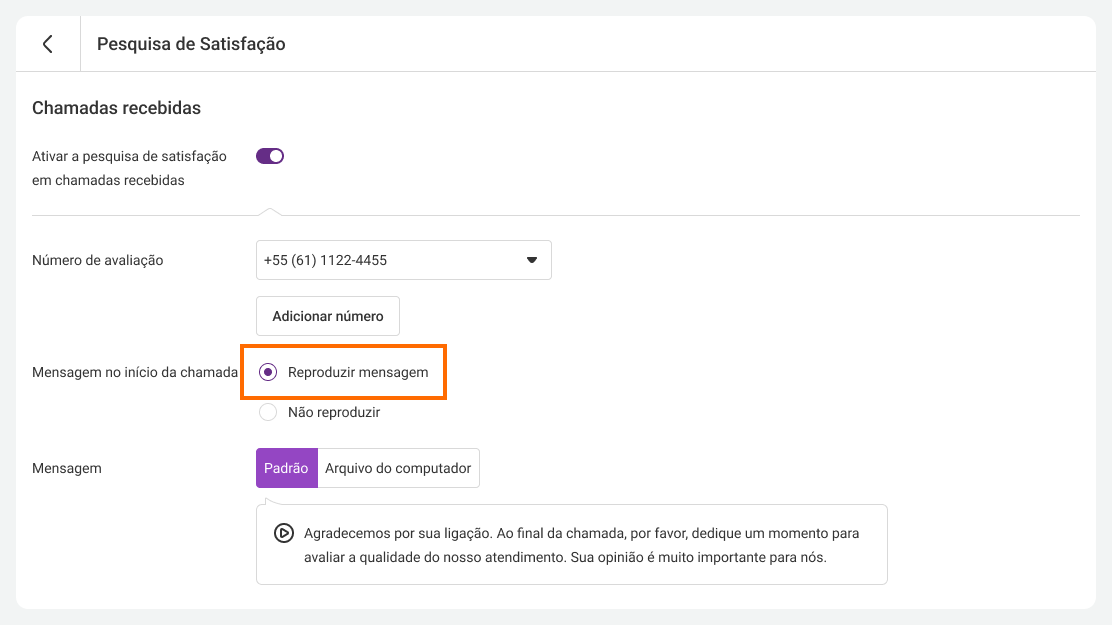
Task: Disable the satisfaction survey toggle for received calls
Action: (269, 156)
